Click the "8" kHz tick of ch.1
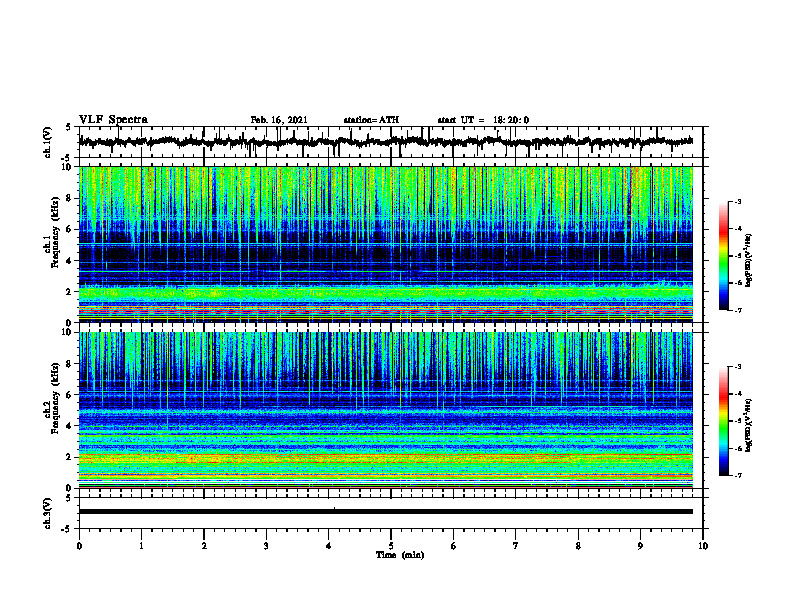The image size is (792, 612). [69, 198]
